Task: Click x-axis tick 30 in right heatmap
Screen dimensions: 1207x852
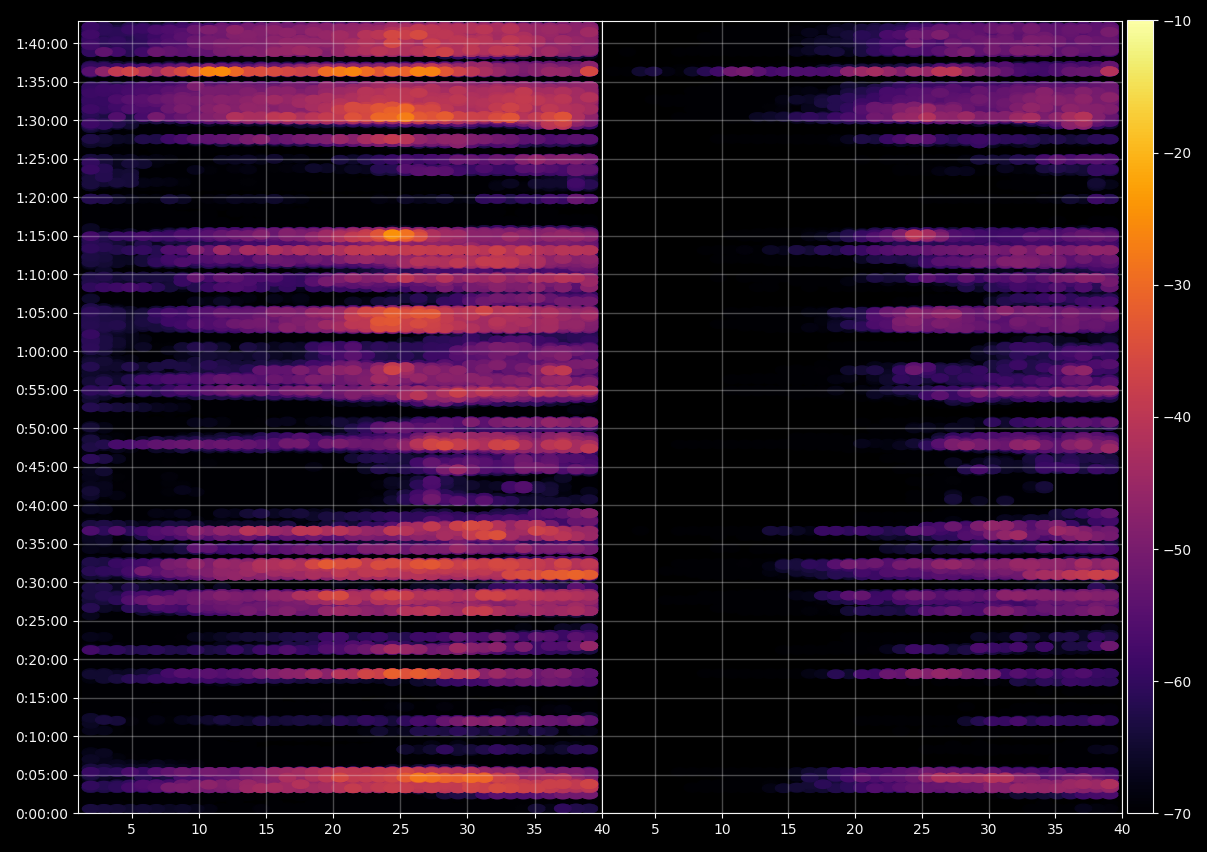Action: (x=989, y=830)
